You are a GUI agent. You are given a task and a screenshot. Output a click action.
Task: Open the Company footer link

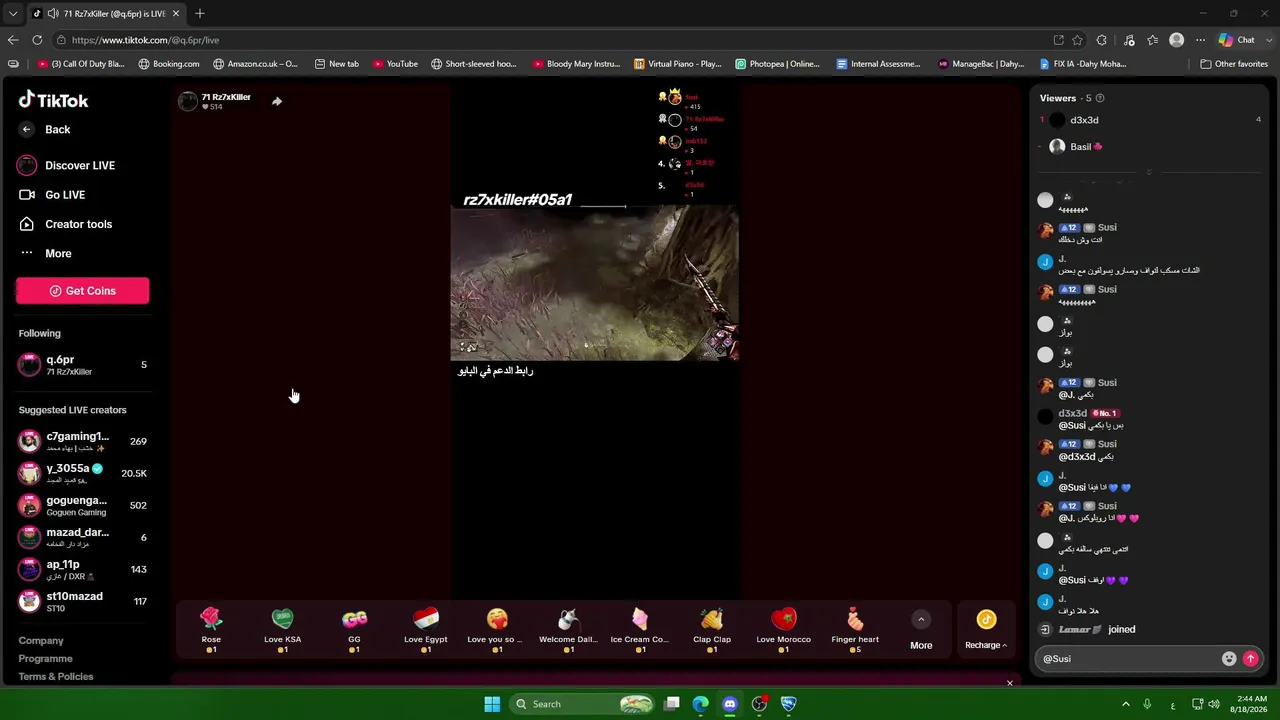click(x=41, y=641)
